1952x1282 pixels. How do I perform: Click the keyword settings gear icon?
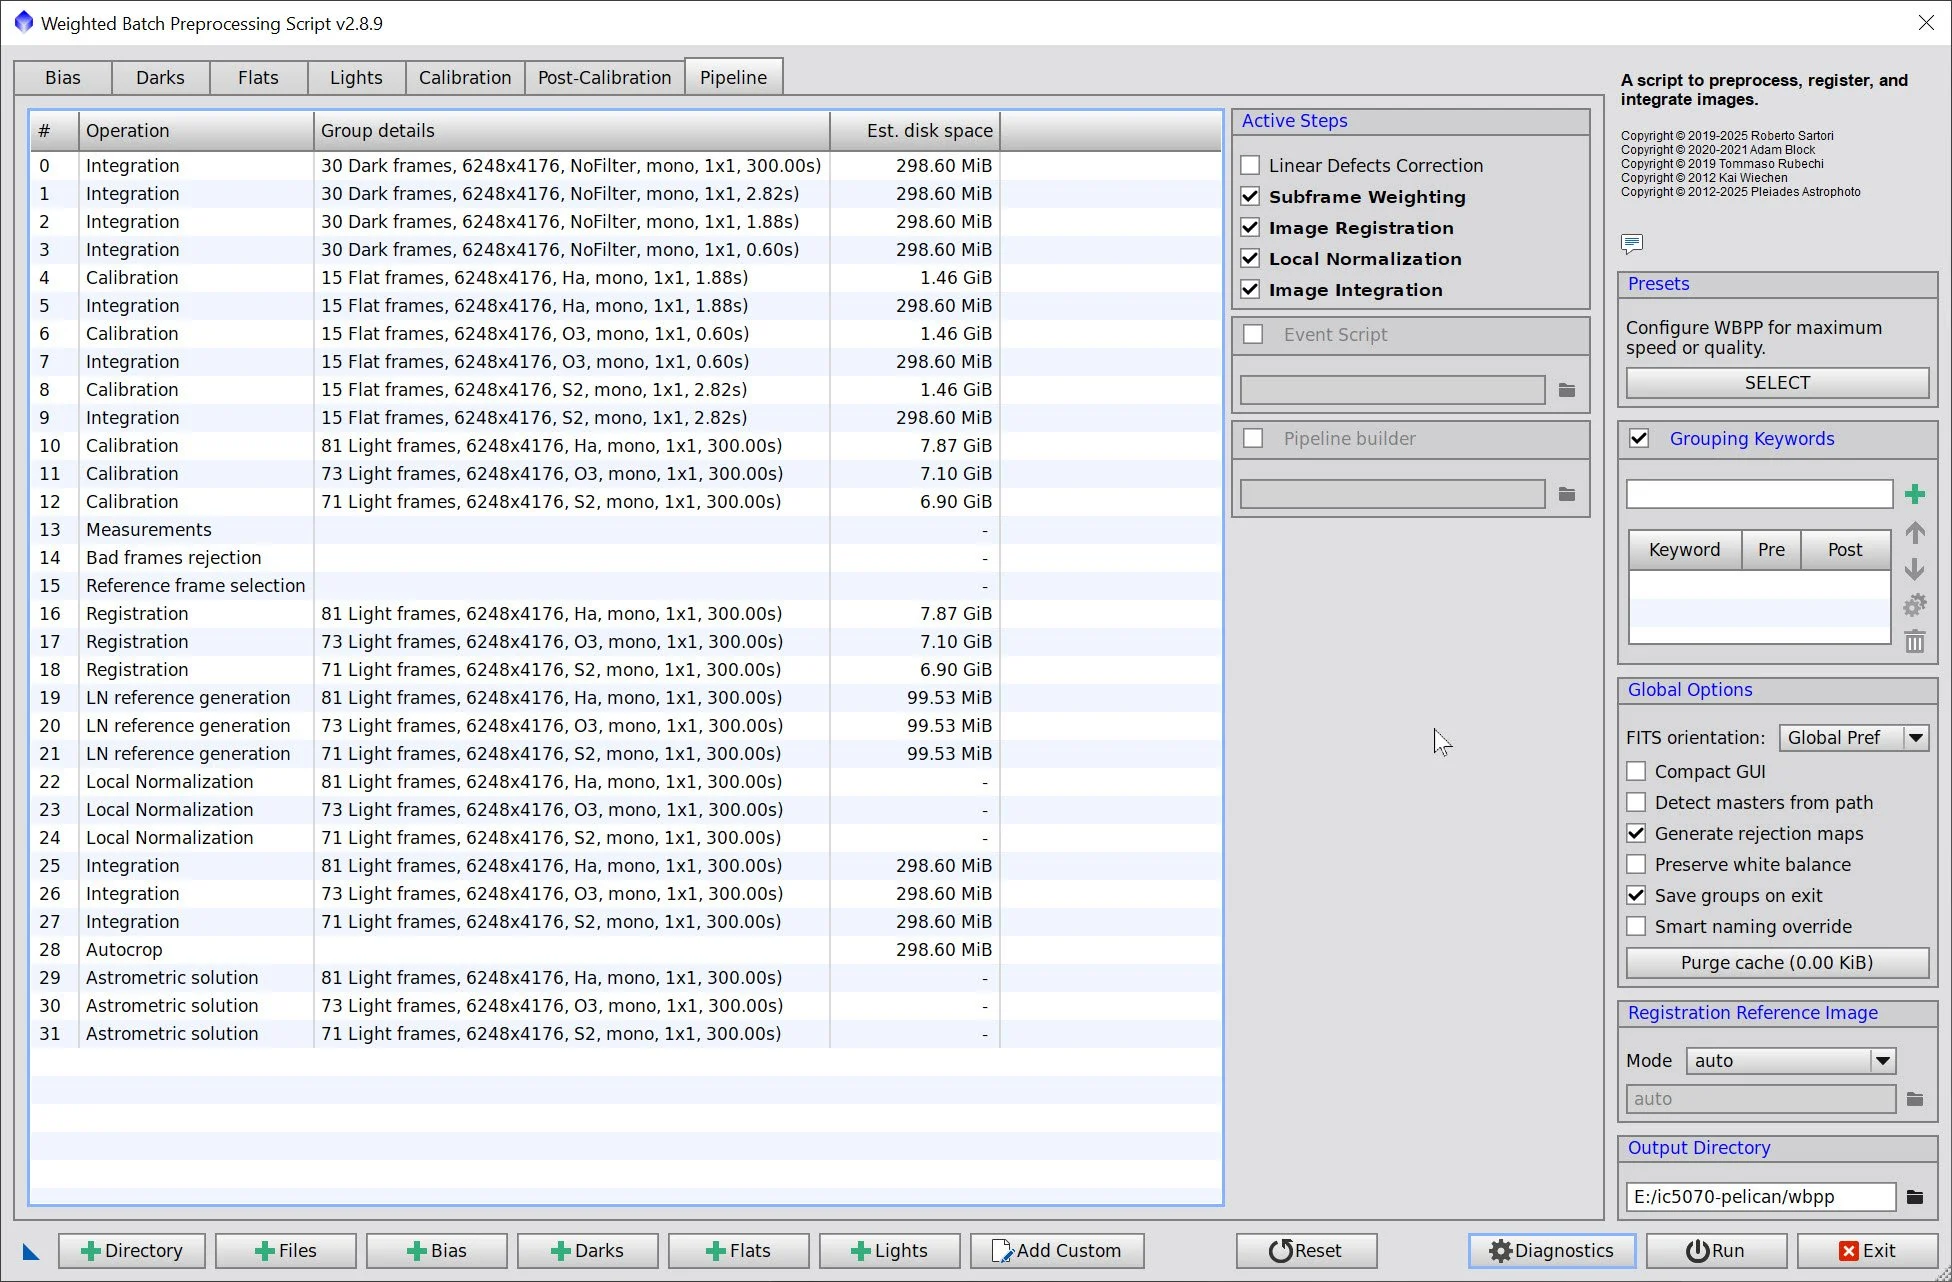coord(1914,605)
